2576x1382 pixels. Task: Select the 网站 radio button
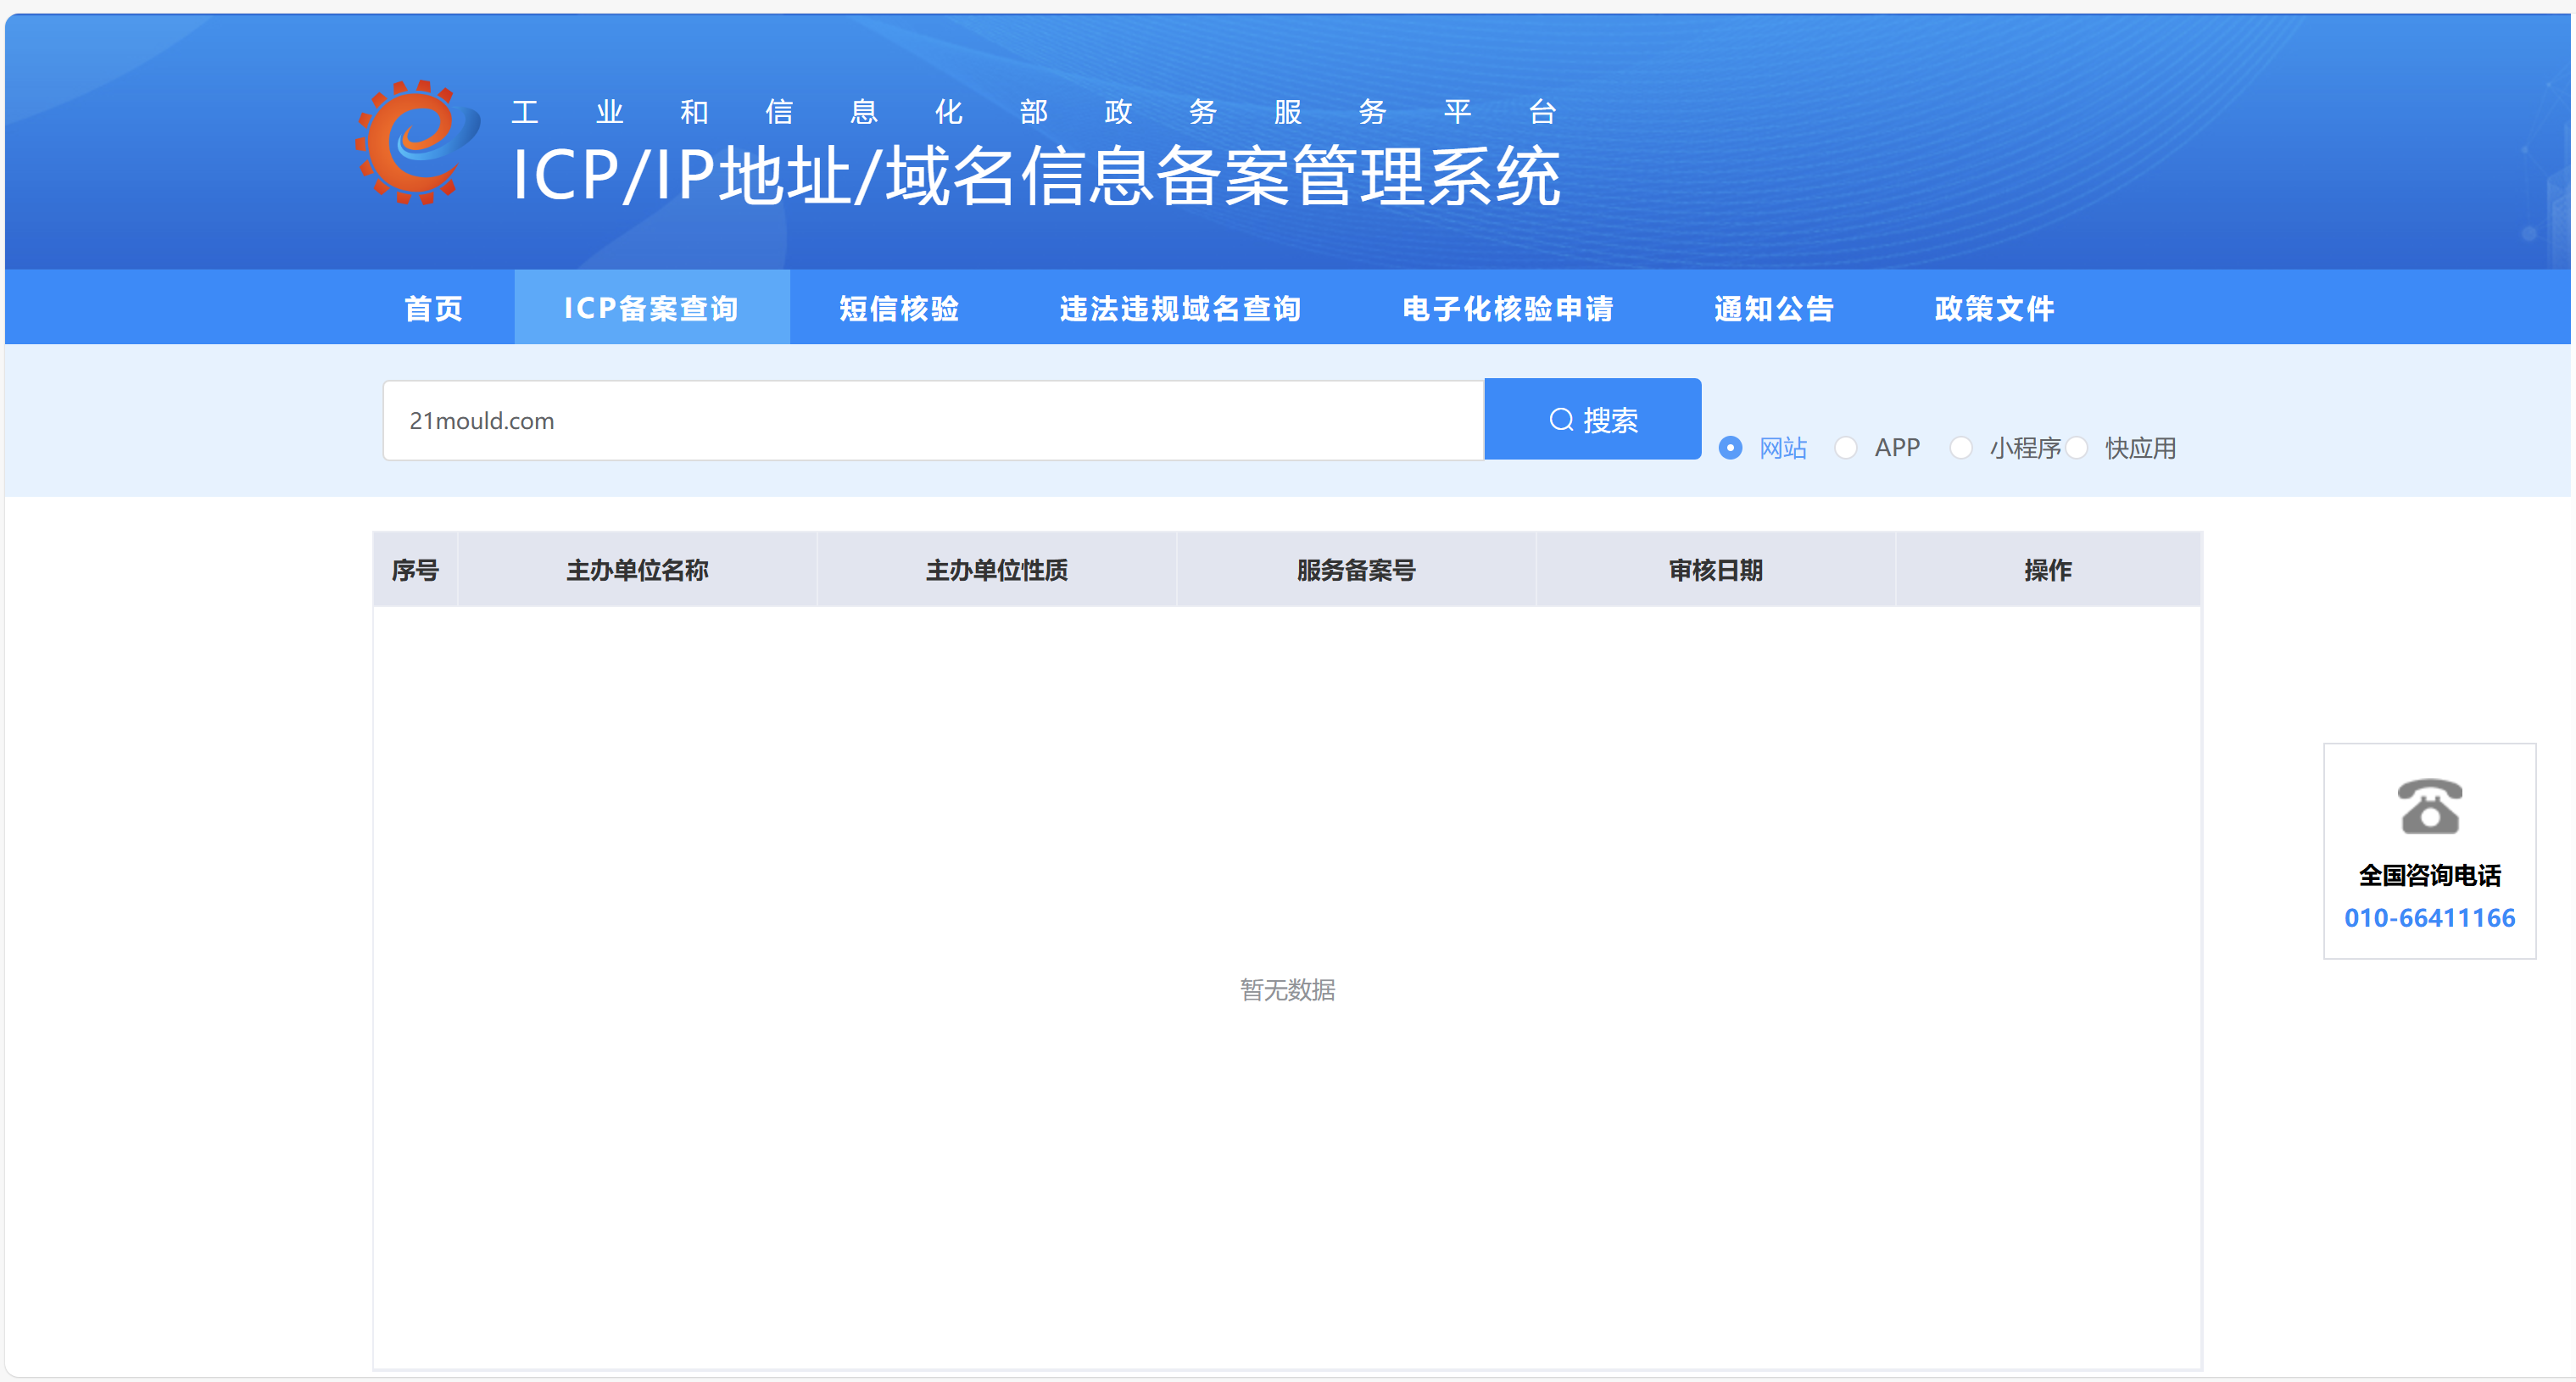1732,448
